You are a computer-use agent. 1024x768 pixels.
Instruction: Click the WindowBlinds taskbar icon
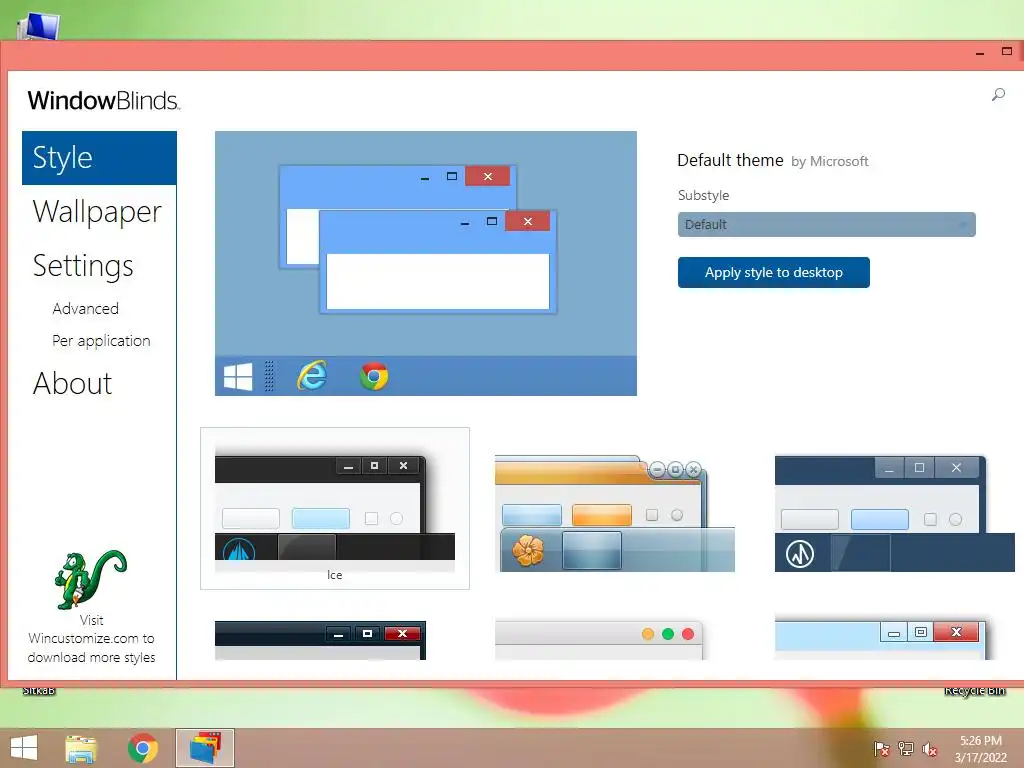tap(204, 748)
